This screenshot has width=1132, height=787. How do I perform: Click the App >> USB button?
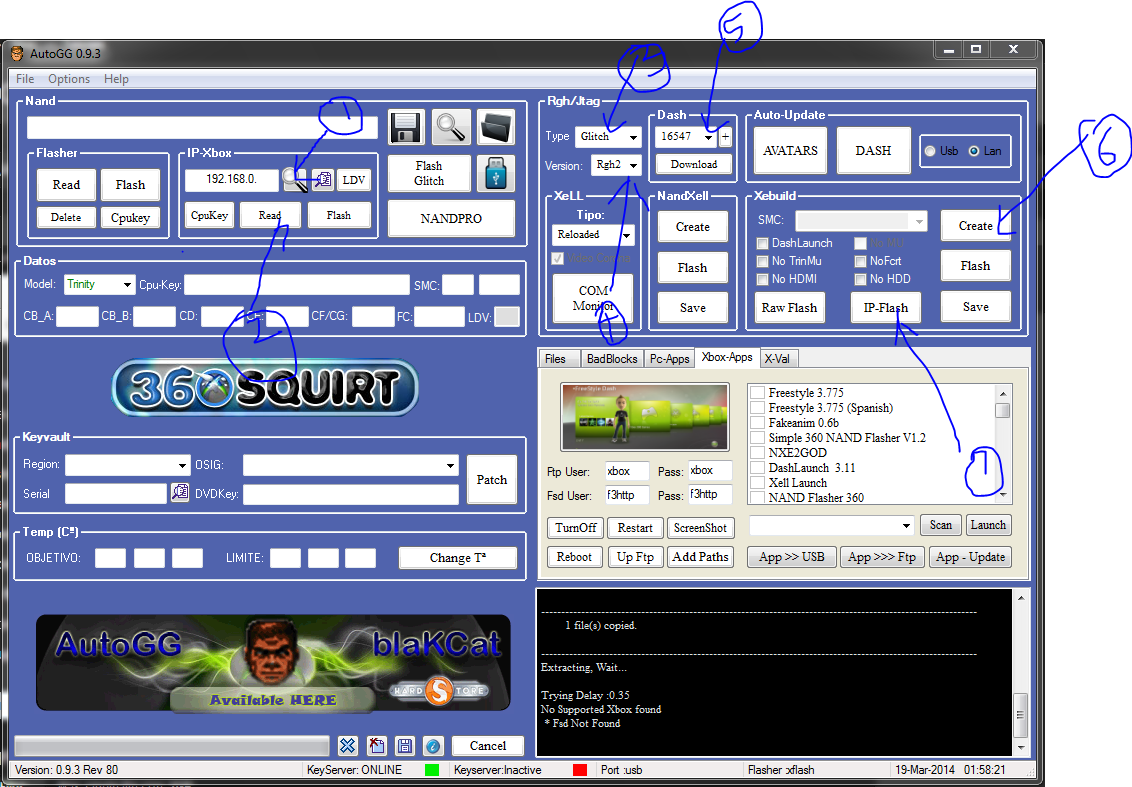pyautogui.click(x=792, y=557)
